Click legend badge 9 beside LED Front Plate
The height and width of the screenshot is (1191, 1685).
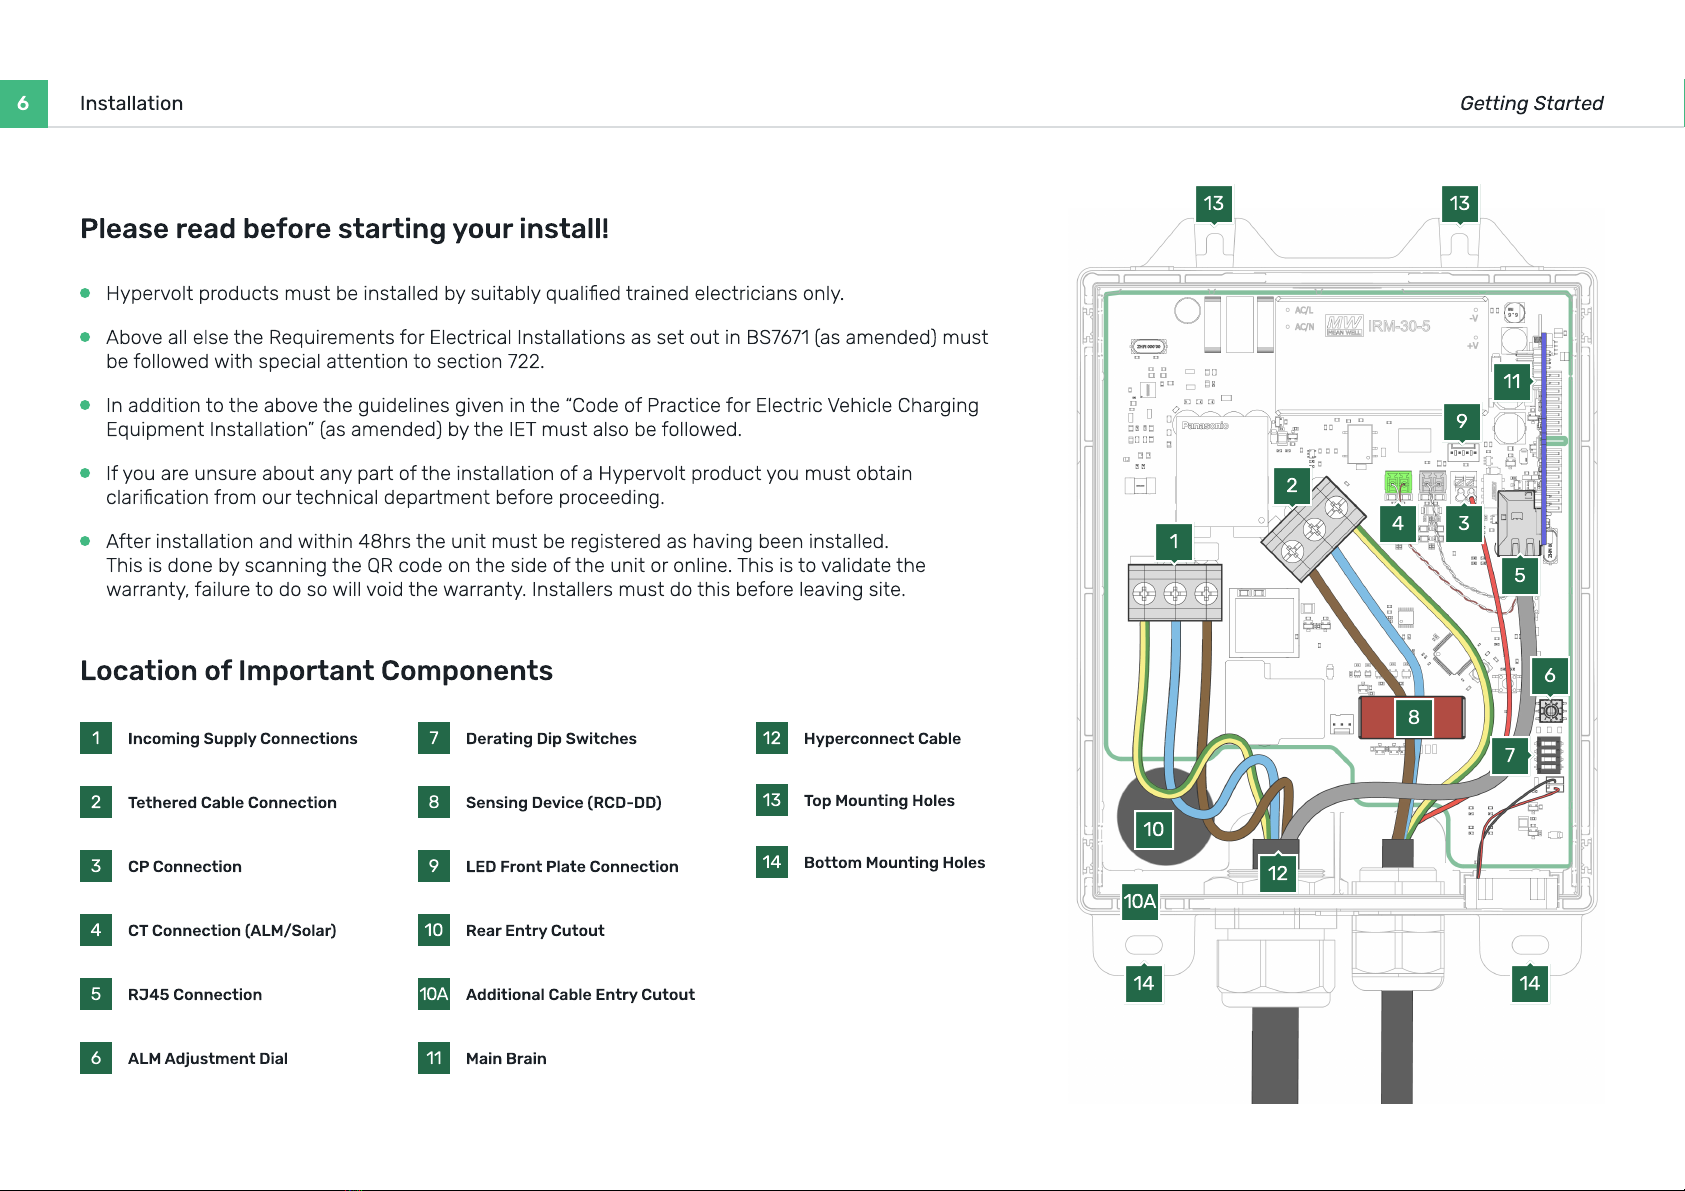[x=434, y=866]
